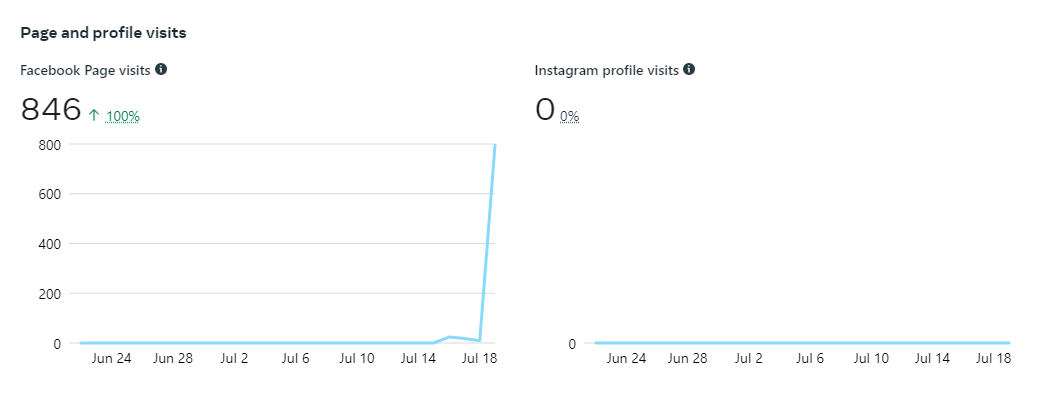Click the spike peak on Facebook chart line

pyautogui.click(x=496, y=146)
